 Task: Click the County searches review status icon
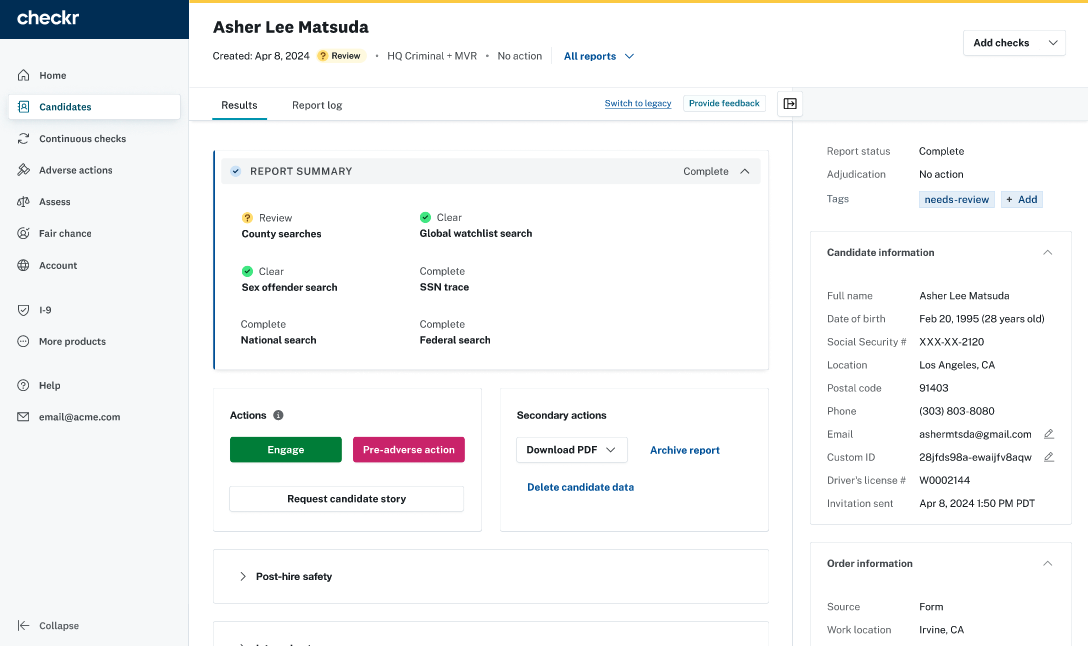pos(247,218)
